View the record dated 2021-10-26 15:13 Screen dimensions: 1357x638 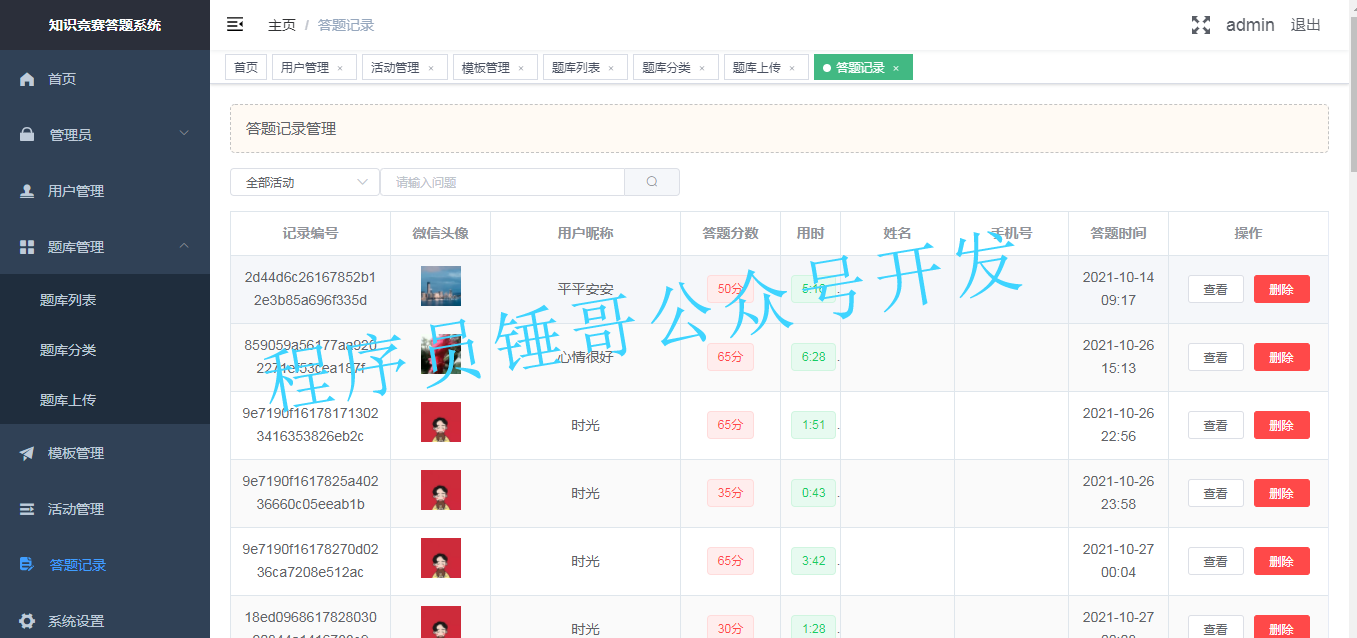click(1216, 357)
